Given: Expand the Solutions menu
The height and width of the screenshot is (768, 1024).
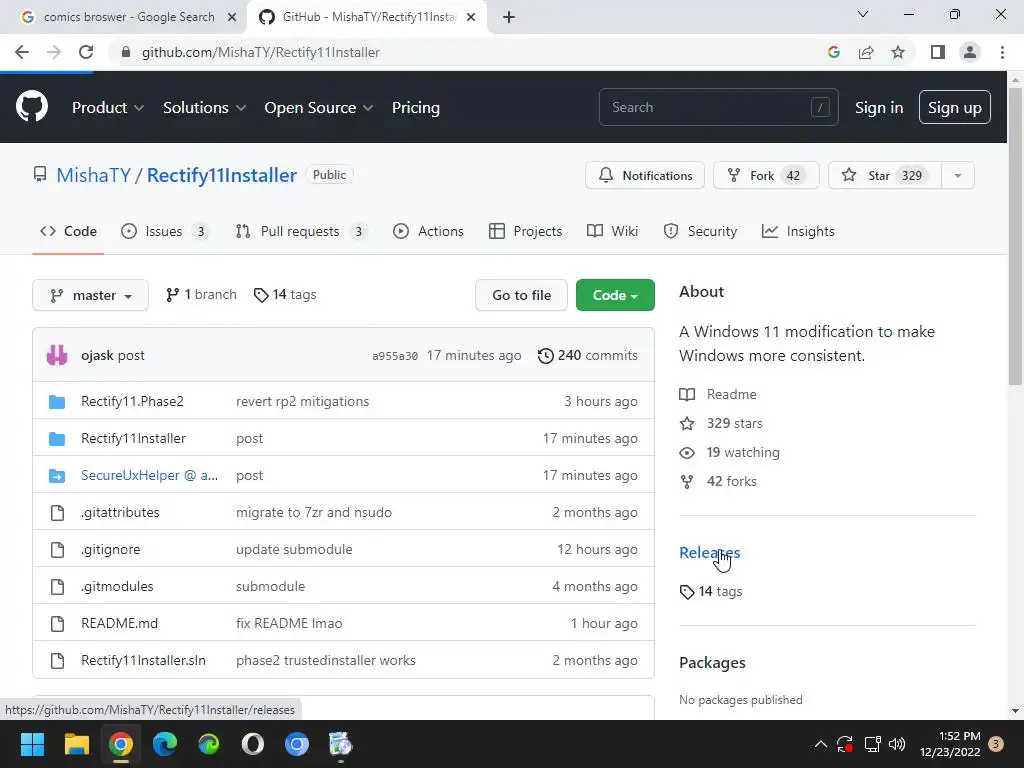Looking at the screenshot, I should pyautogui.click(x=204, y=108).
